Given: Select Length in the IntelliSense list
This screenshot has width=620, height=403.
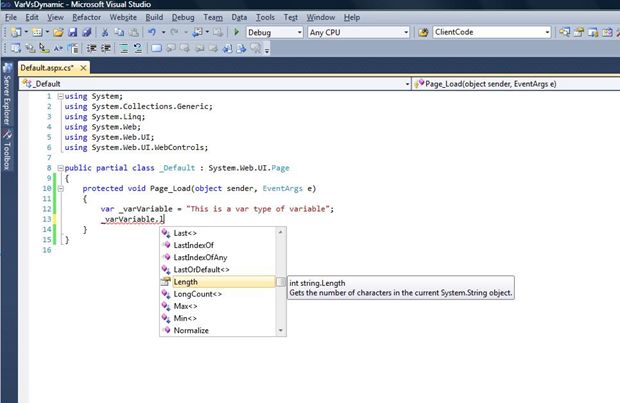Looking at the screenshot, I should click(x=186, y=282).
